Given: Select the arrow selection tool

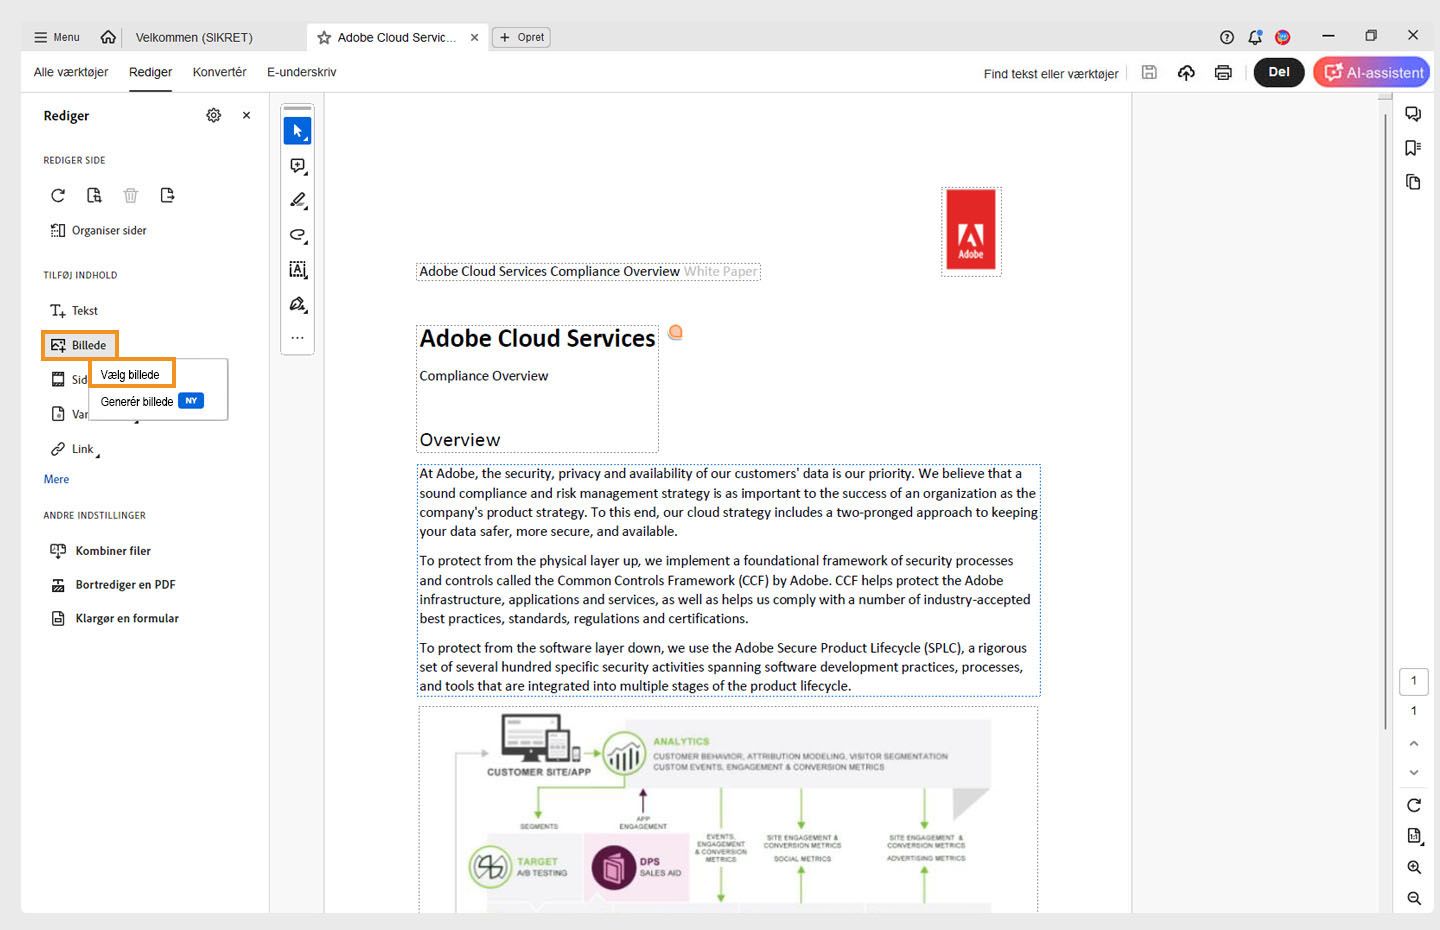Looking at the screenshot, I should pyautogui.click(x=297, y=130).
